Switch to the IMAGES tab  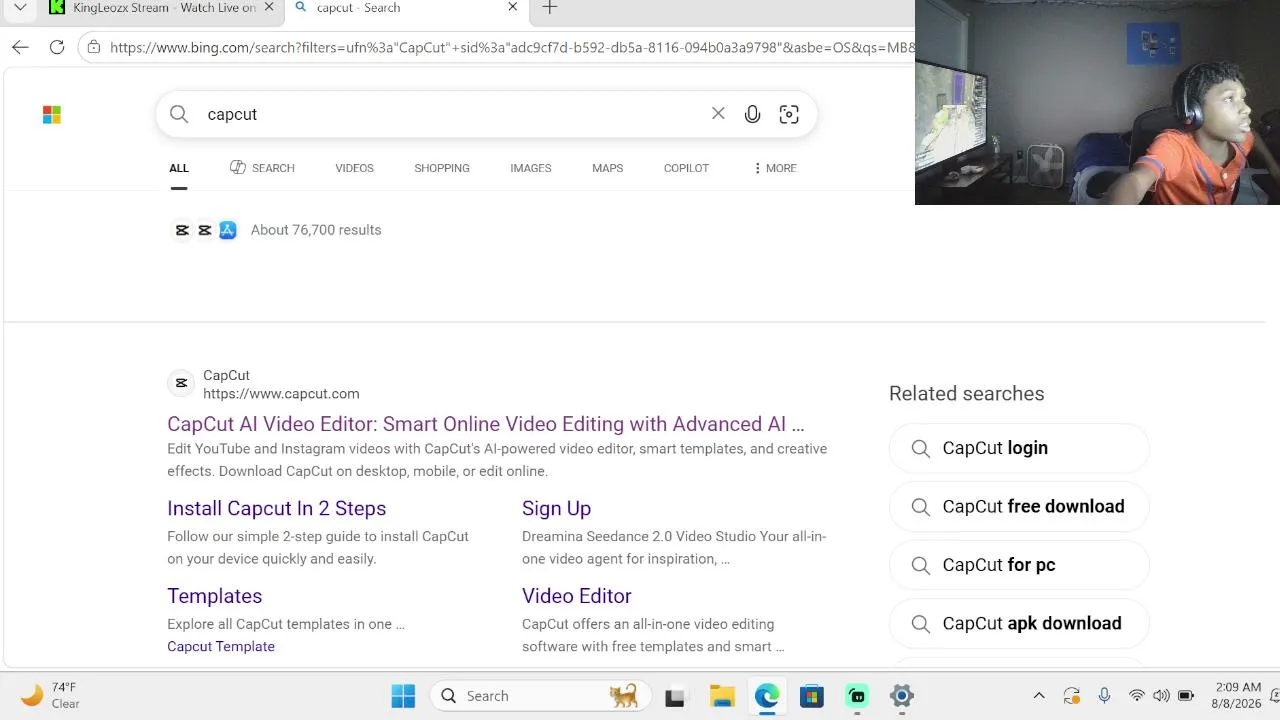point(531,168)
